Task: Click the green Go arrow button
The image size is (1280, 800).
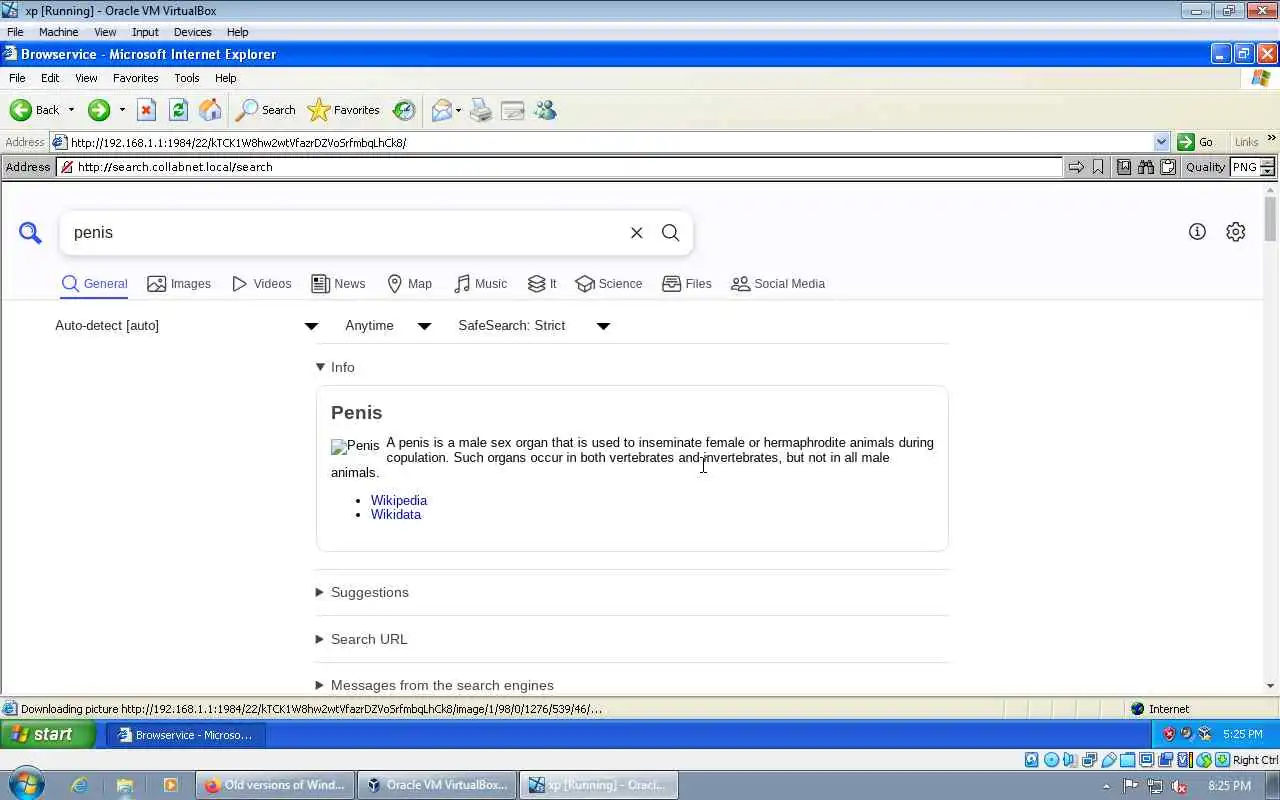Action: pos(1196,142)
